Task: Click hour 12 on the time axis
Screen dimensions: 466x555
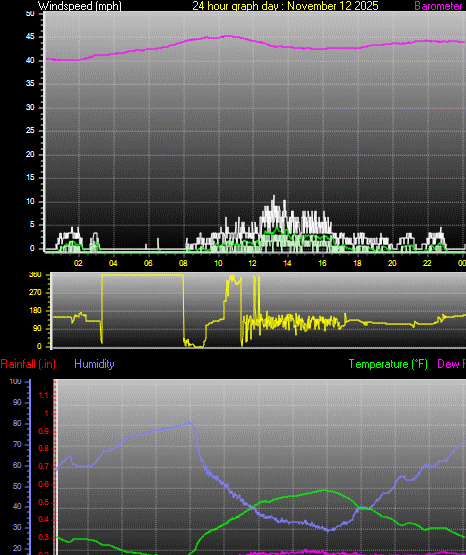Action: pyautogui.click(x=252, y=263)
